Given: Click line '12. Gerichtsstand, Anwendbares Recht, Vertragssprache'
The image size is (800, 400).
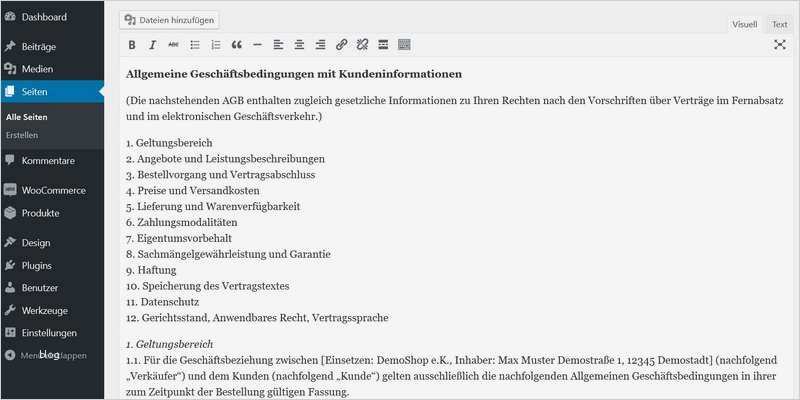Looking at the screenshot, I should (257, 318).
